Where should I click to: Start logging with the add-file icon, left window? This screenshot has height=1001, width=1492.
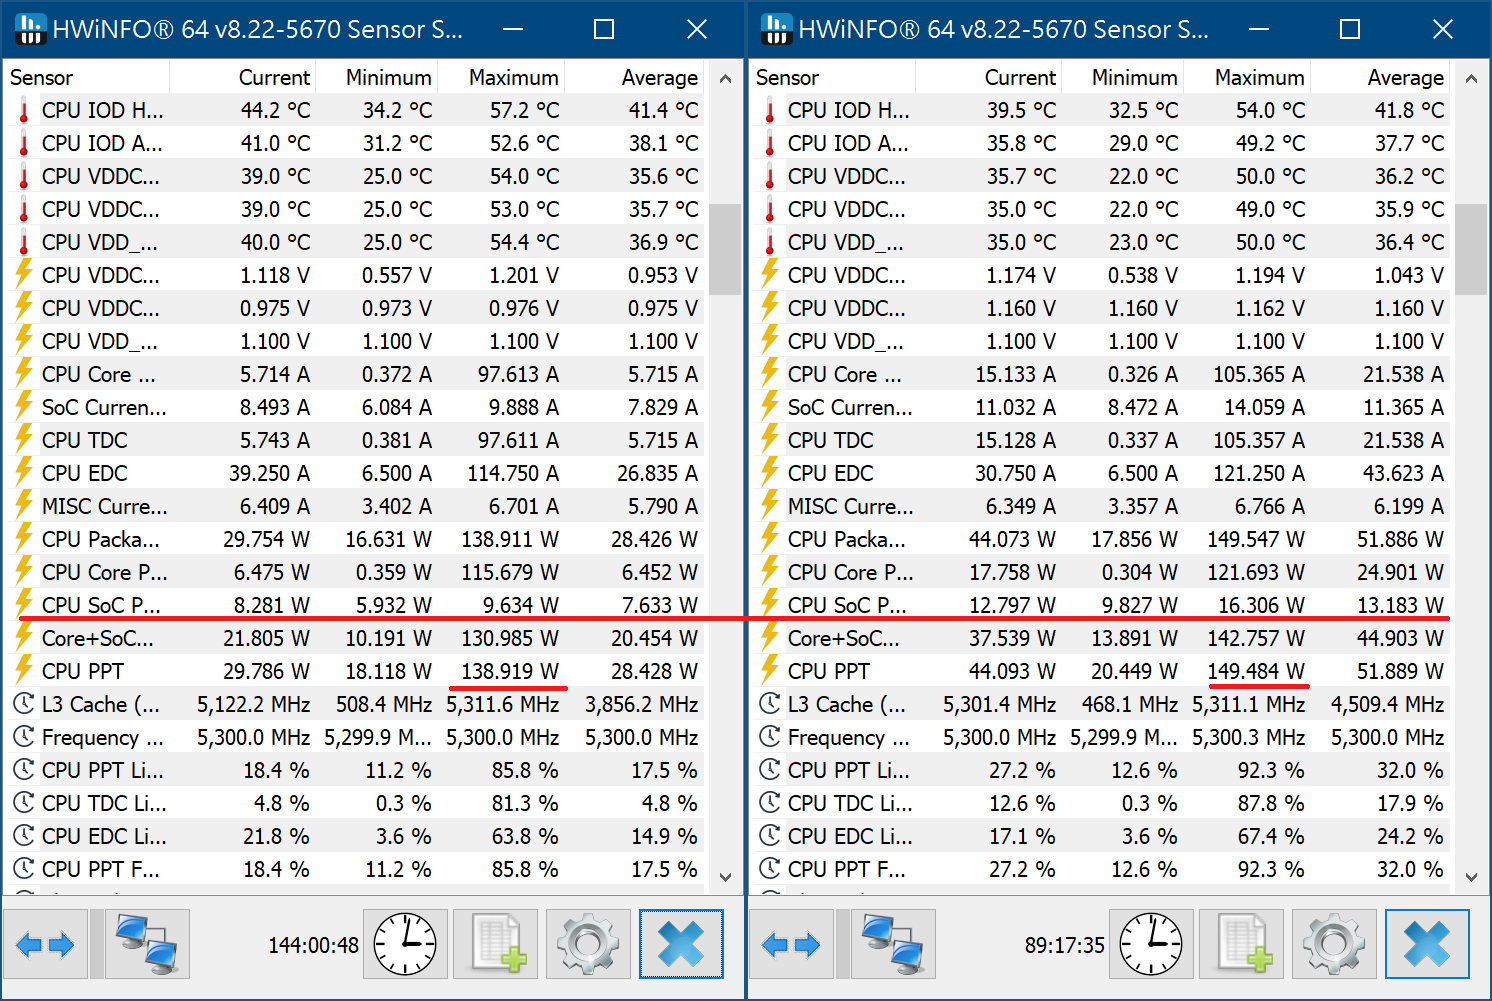coord(497,944)
